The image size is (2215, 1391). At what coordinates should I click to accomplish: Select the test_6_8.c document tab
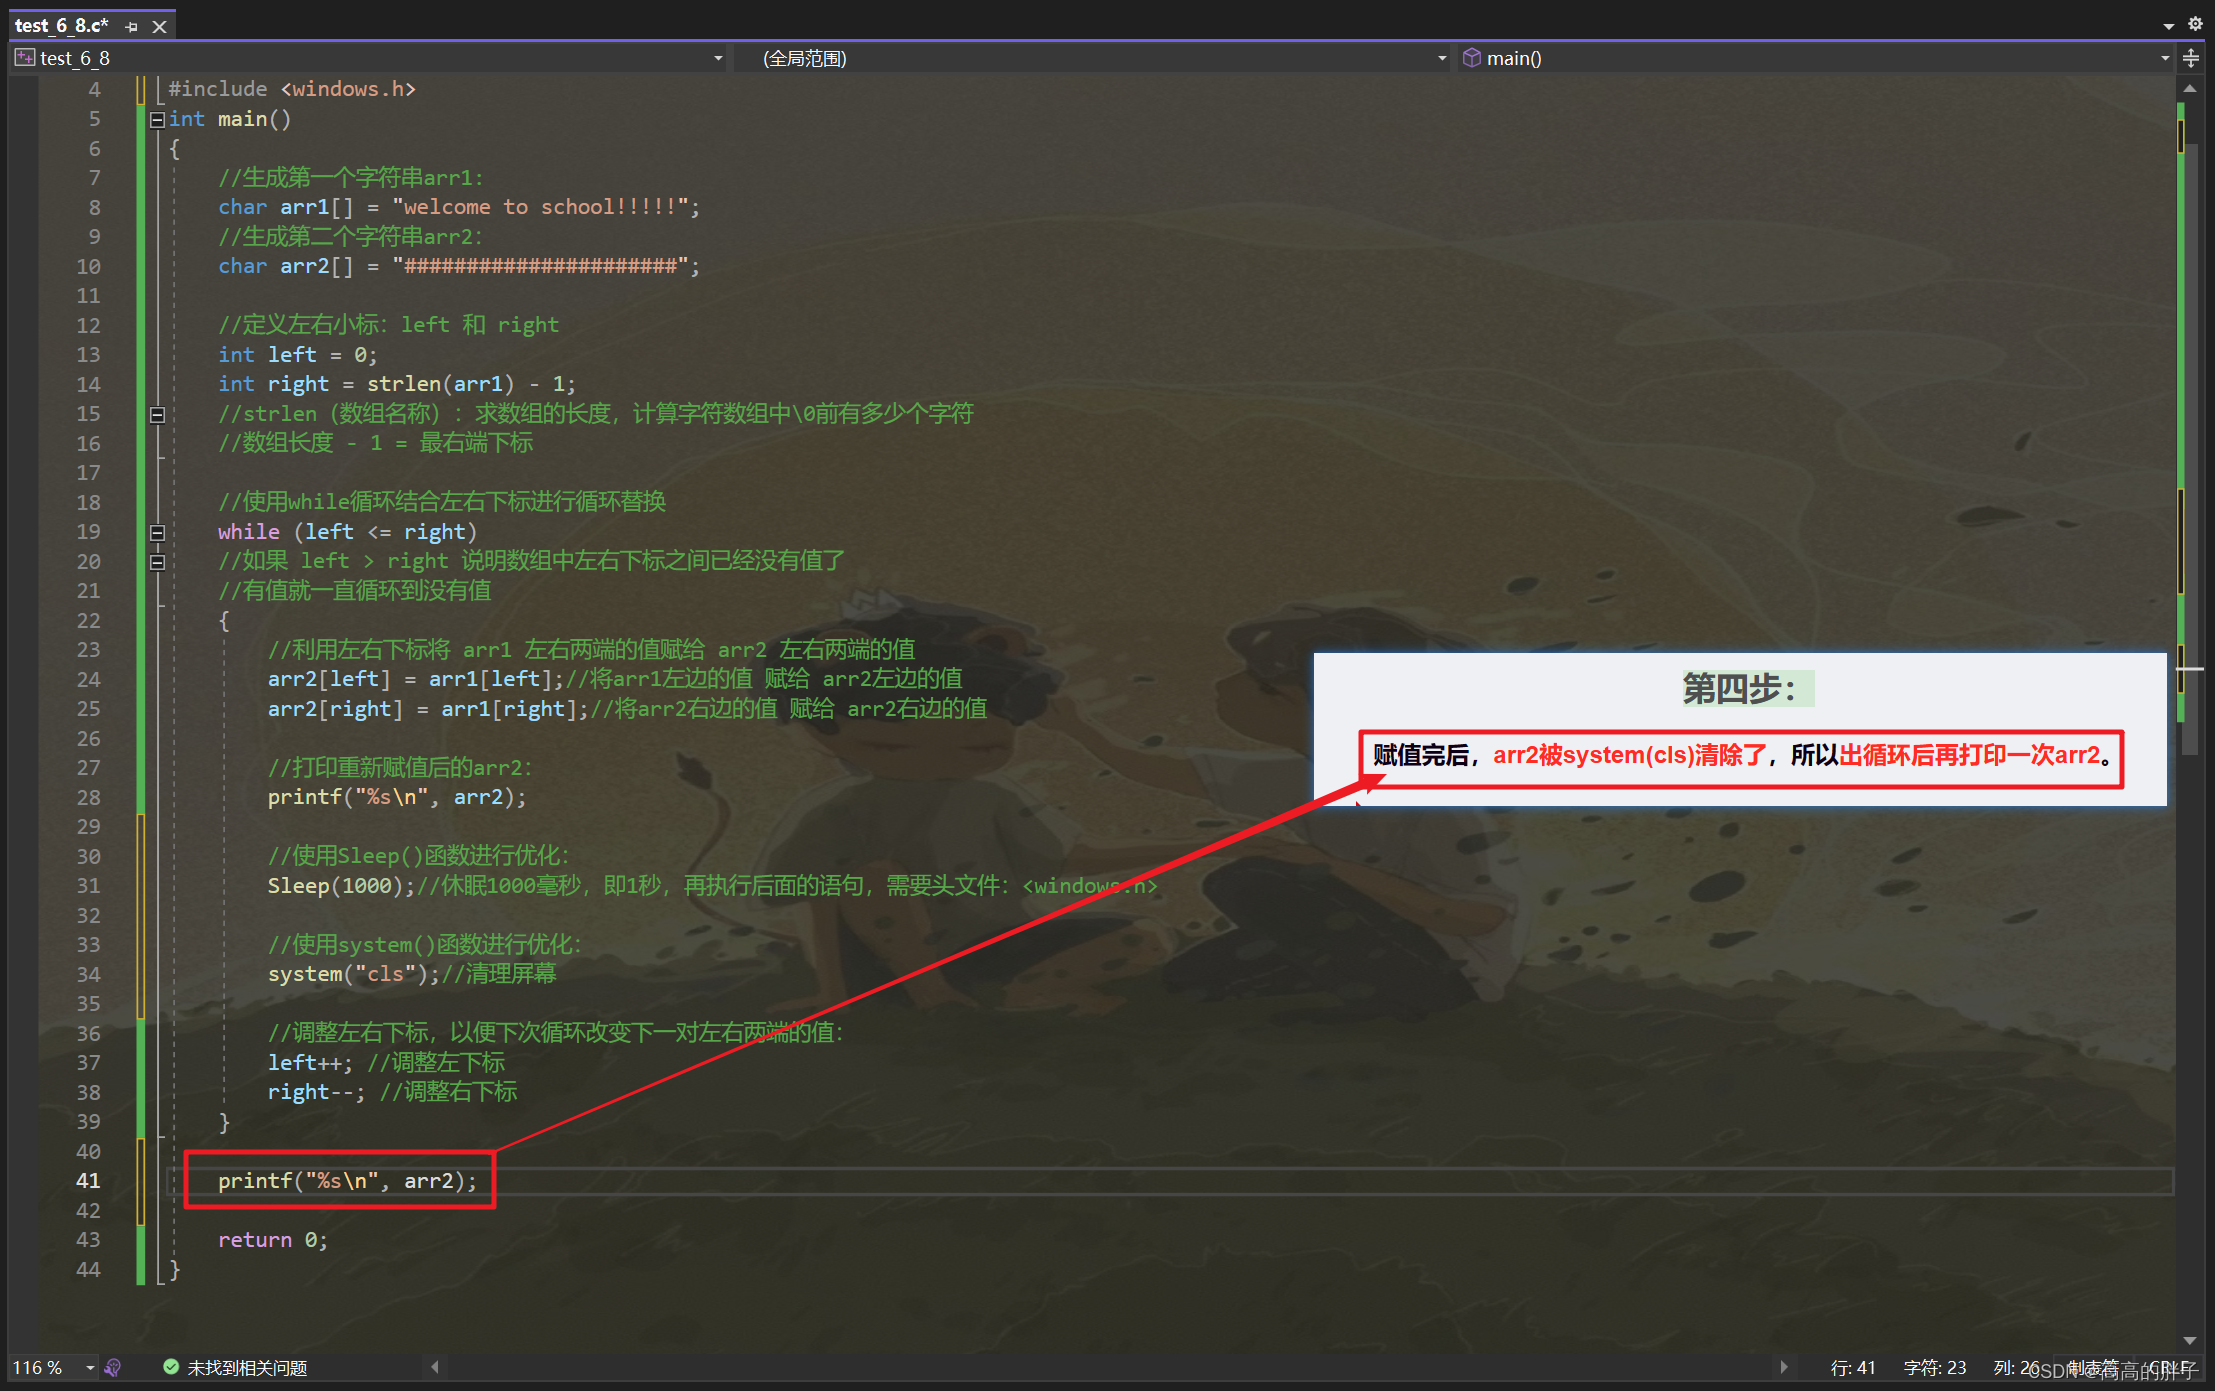(x=60, y=26)
